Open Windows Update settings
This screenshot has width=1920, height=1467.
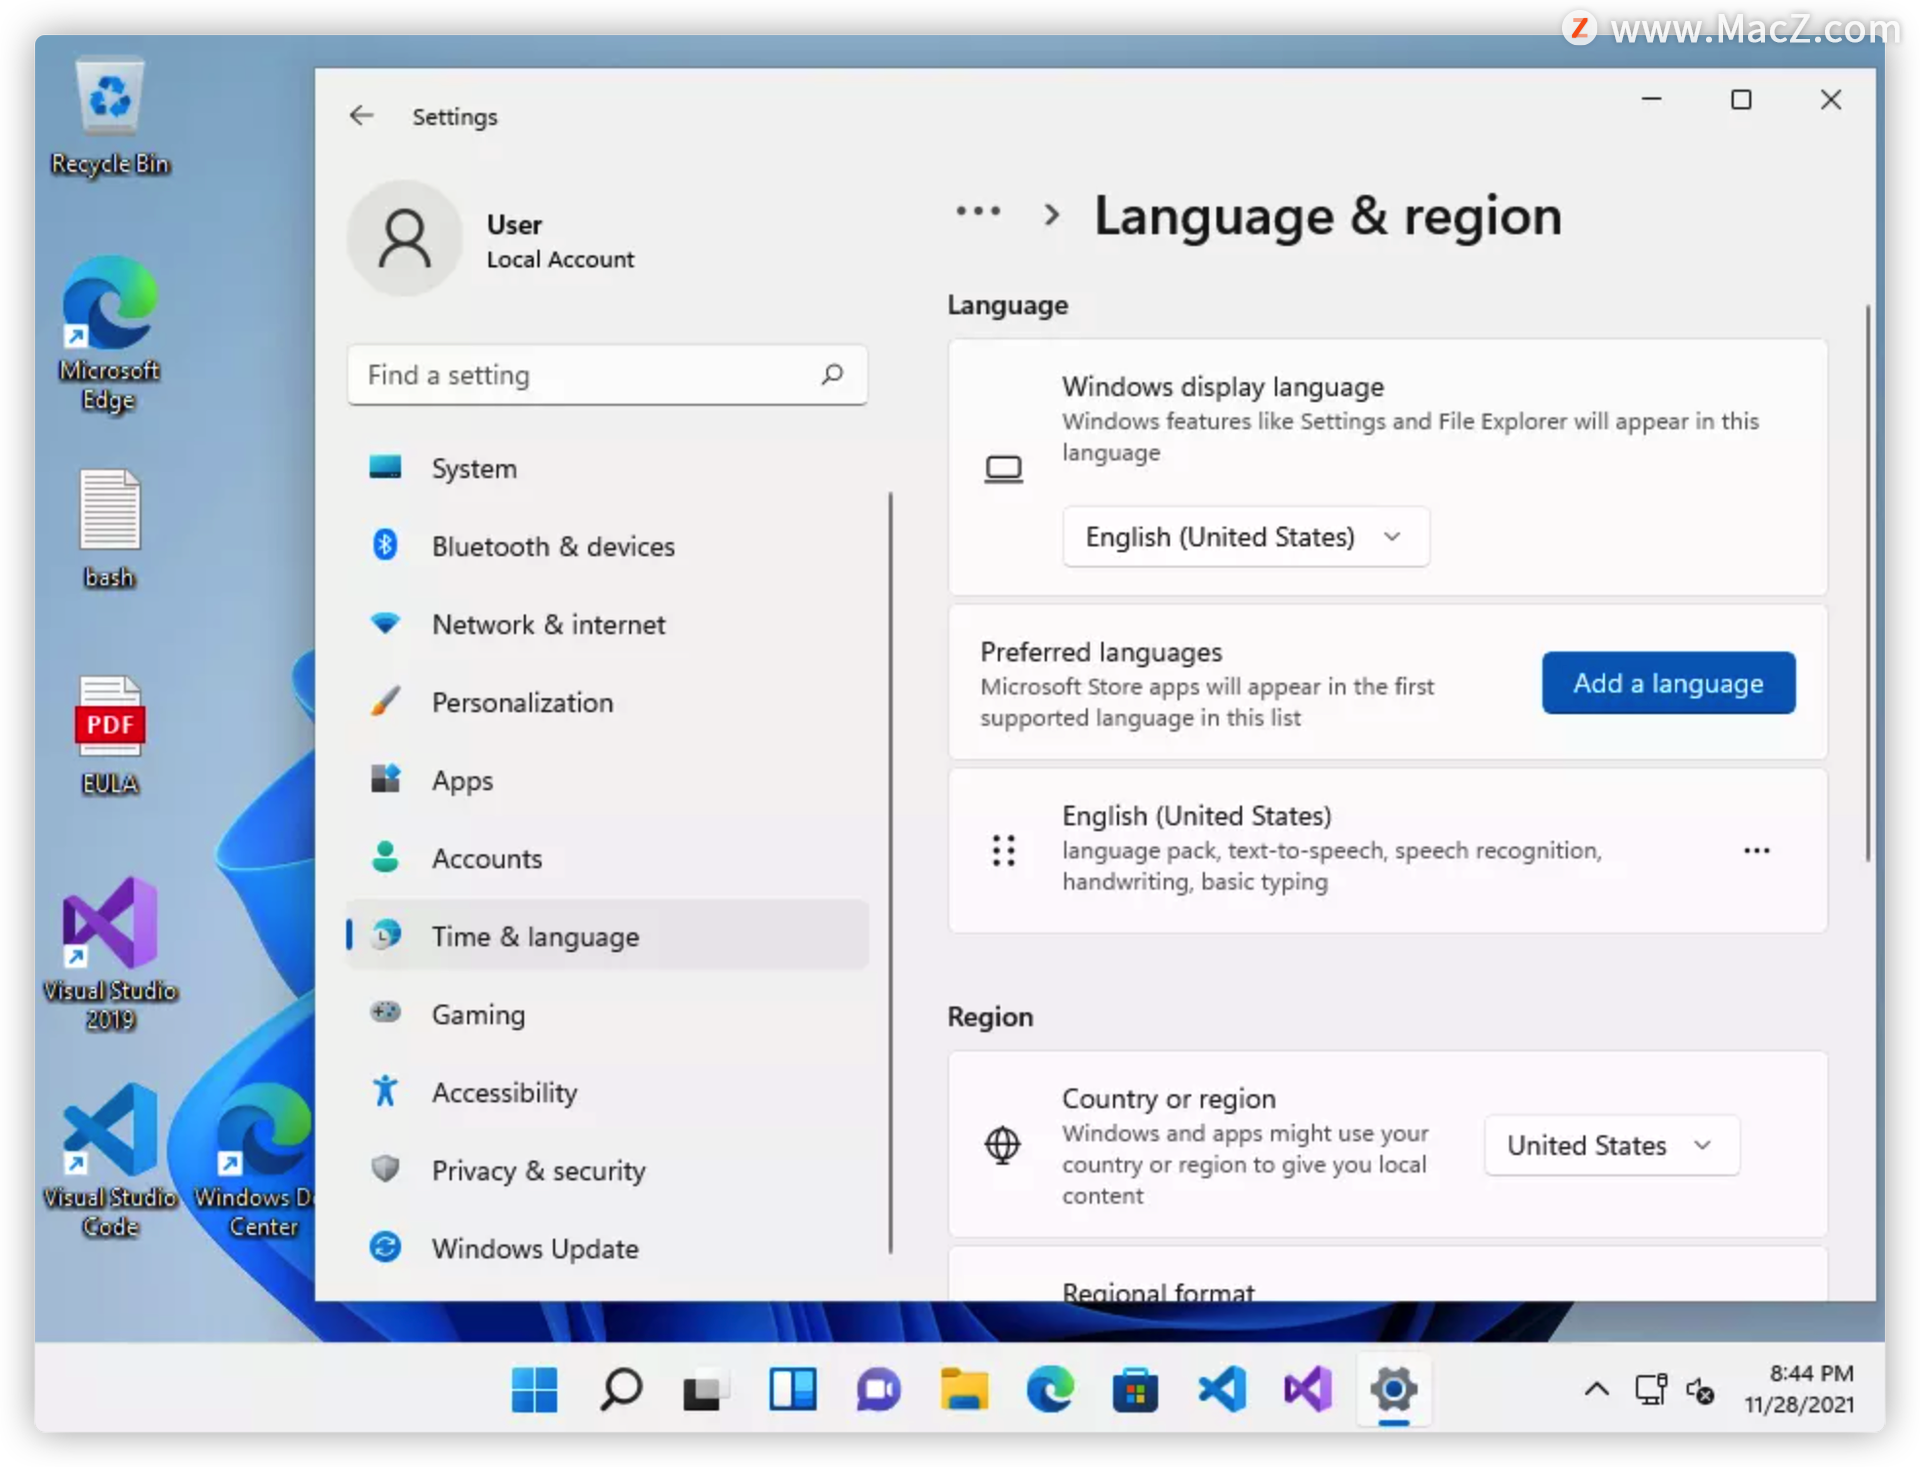point(608,1248)
